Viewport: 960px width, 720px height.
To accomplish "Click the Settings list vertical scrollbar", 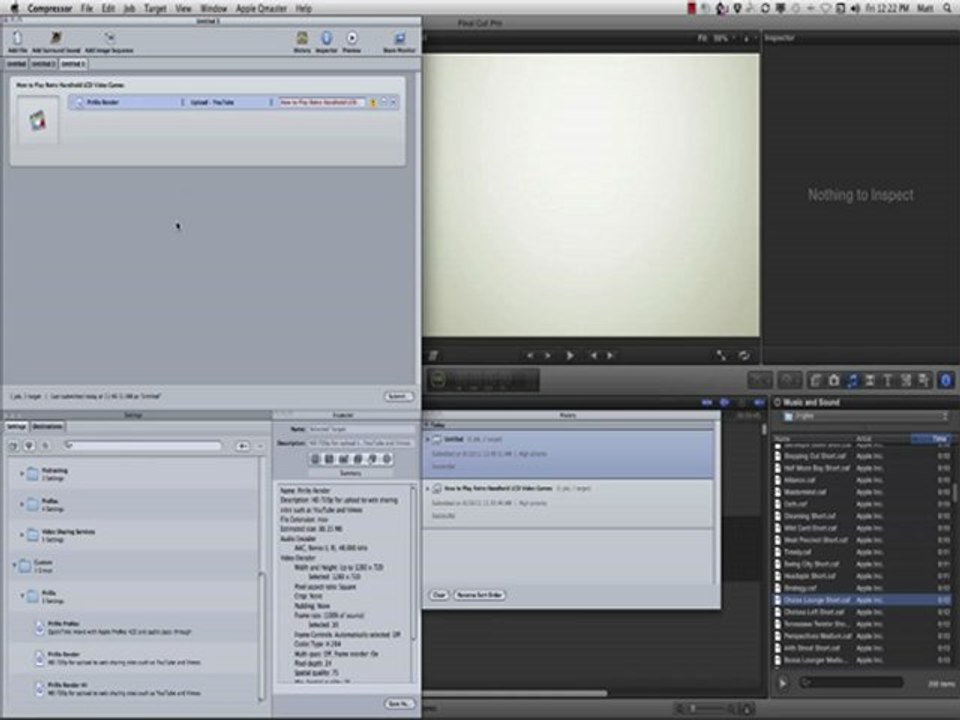I will tap(261, 635).
